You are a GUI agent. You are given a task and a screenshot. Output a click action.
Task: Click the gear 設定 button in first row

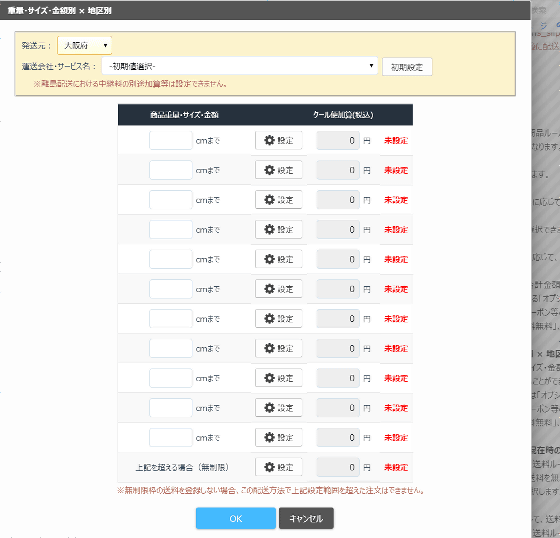[279, 140]
